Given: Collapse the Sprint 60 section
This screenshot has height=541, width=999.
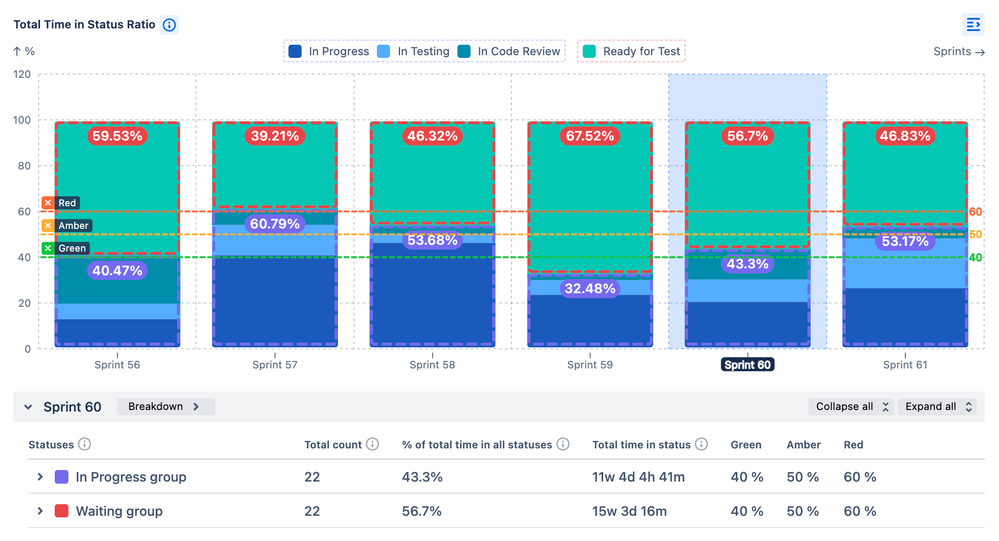Looking at the screenshot, I should [x=28, y=407].
